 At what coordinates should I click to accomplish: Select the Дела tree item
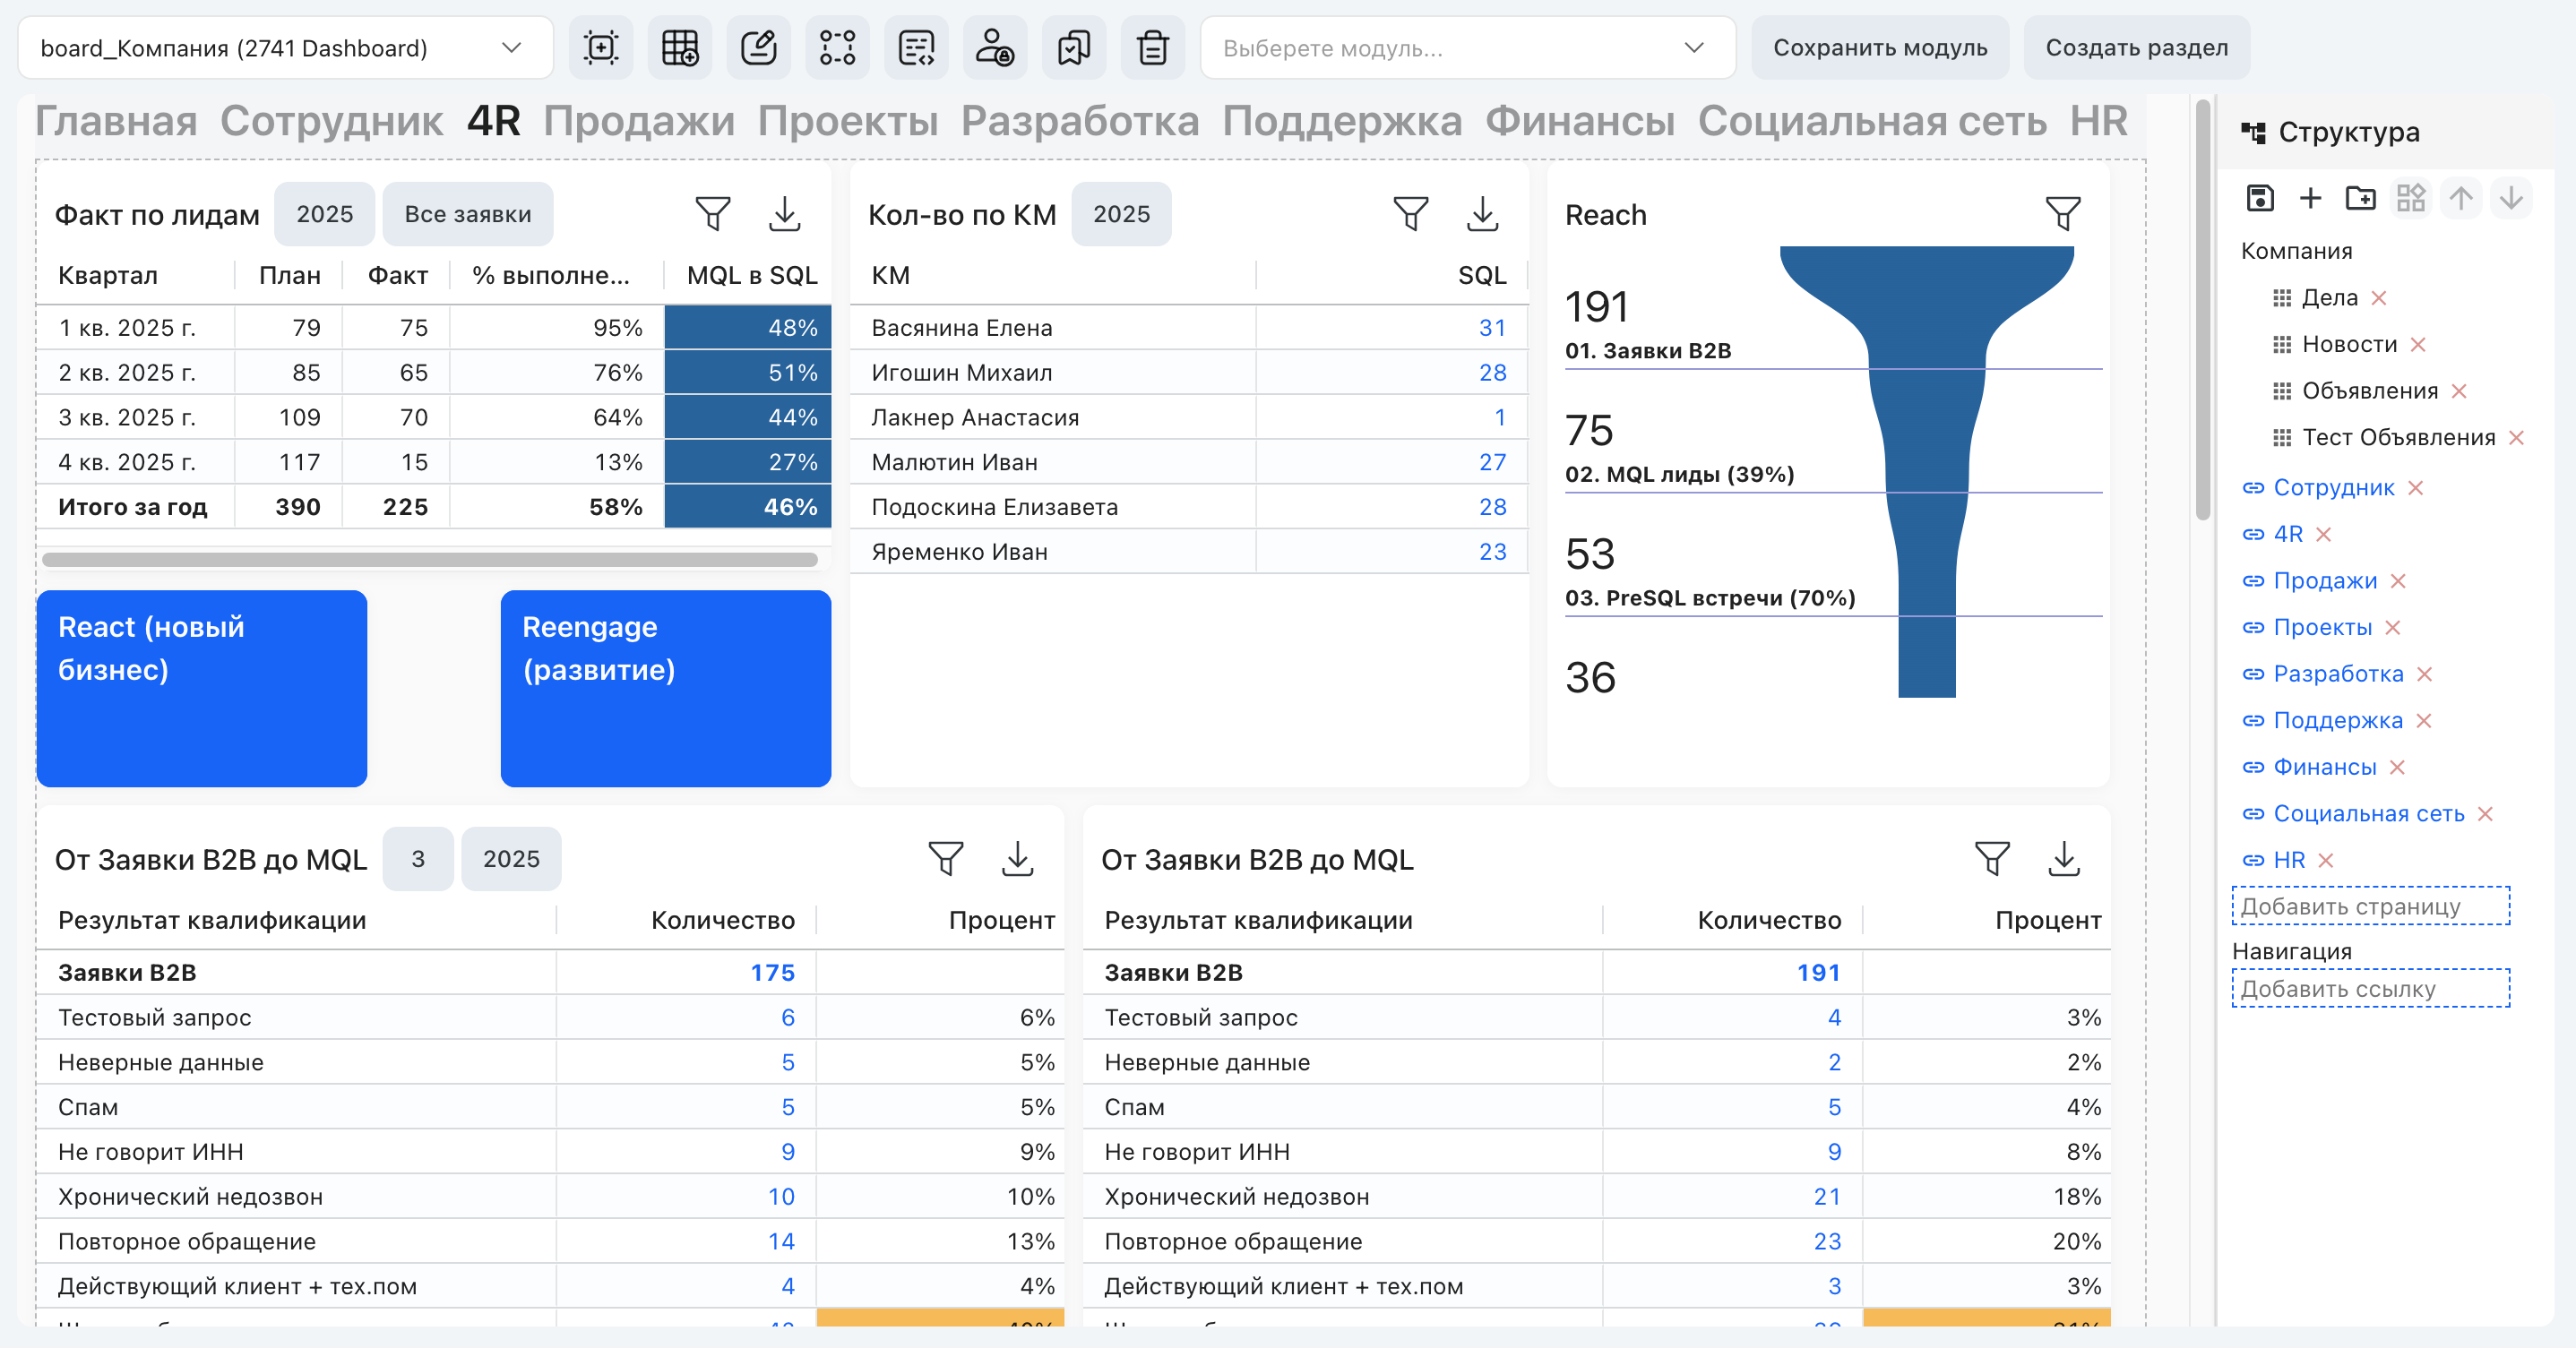click(x=2329, y=298)
